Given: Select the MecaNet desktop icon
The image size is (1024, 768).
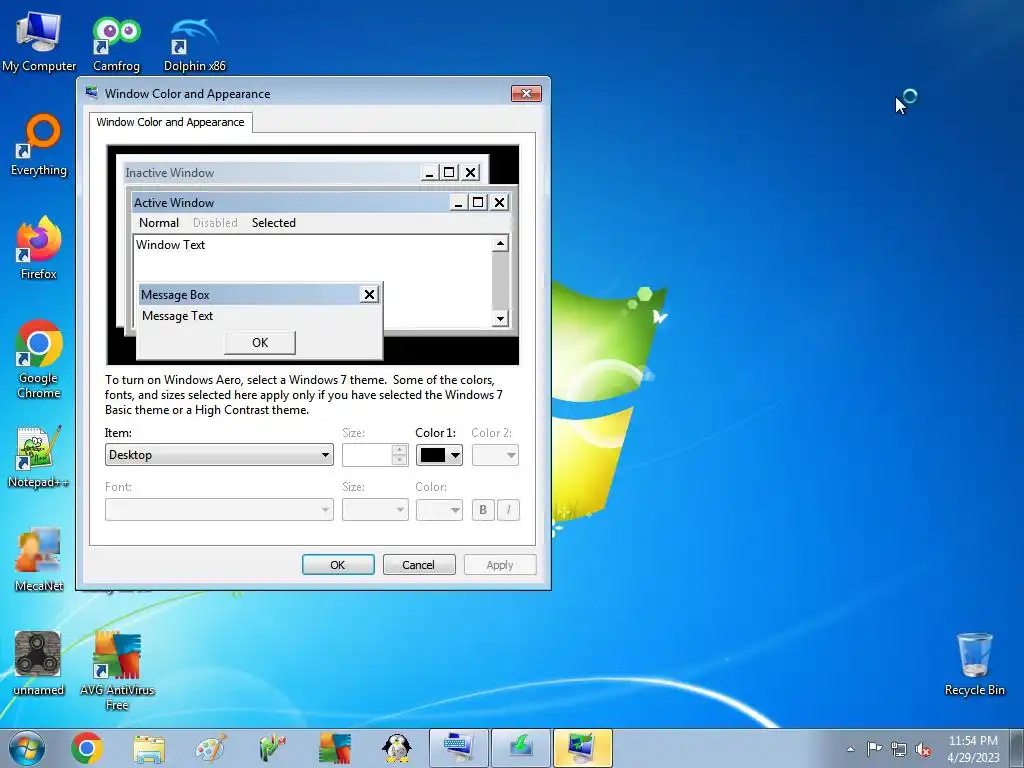Looking at the screenshot, I should point(39,560).
